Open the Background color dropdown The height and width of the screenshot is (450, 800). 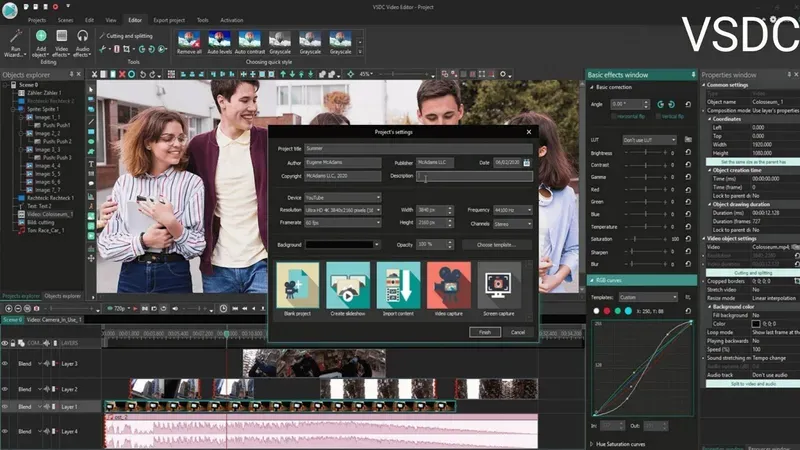pos(342,244)
